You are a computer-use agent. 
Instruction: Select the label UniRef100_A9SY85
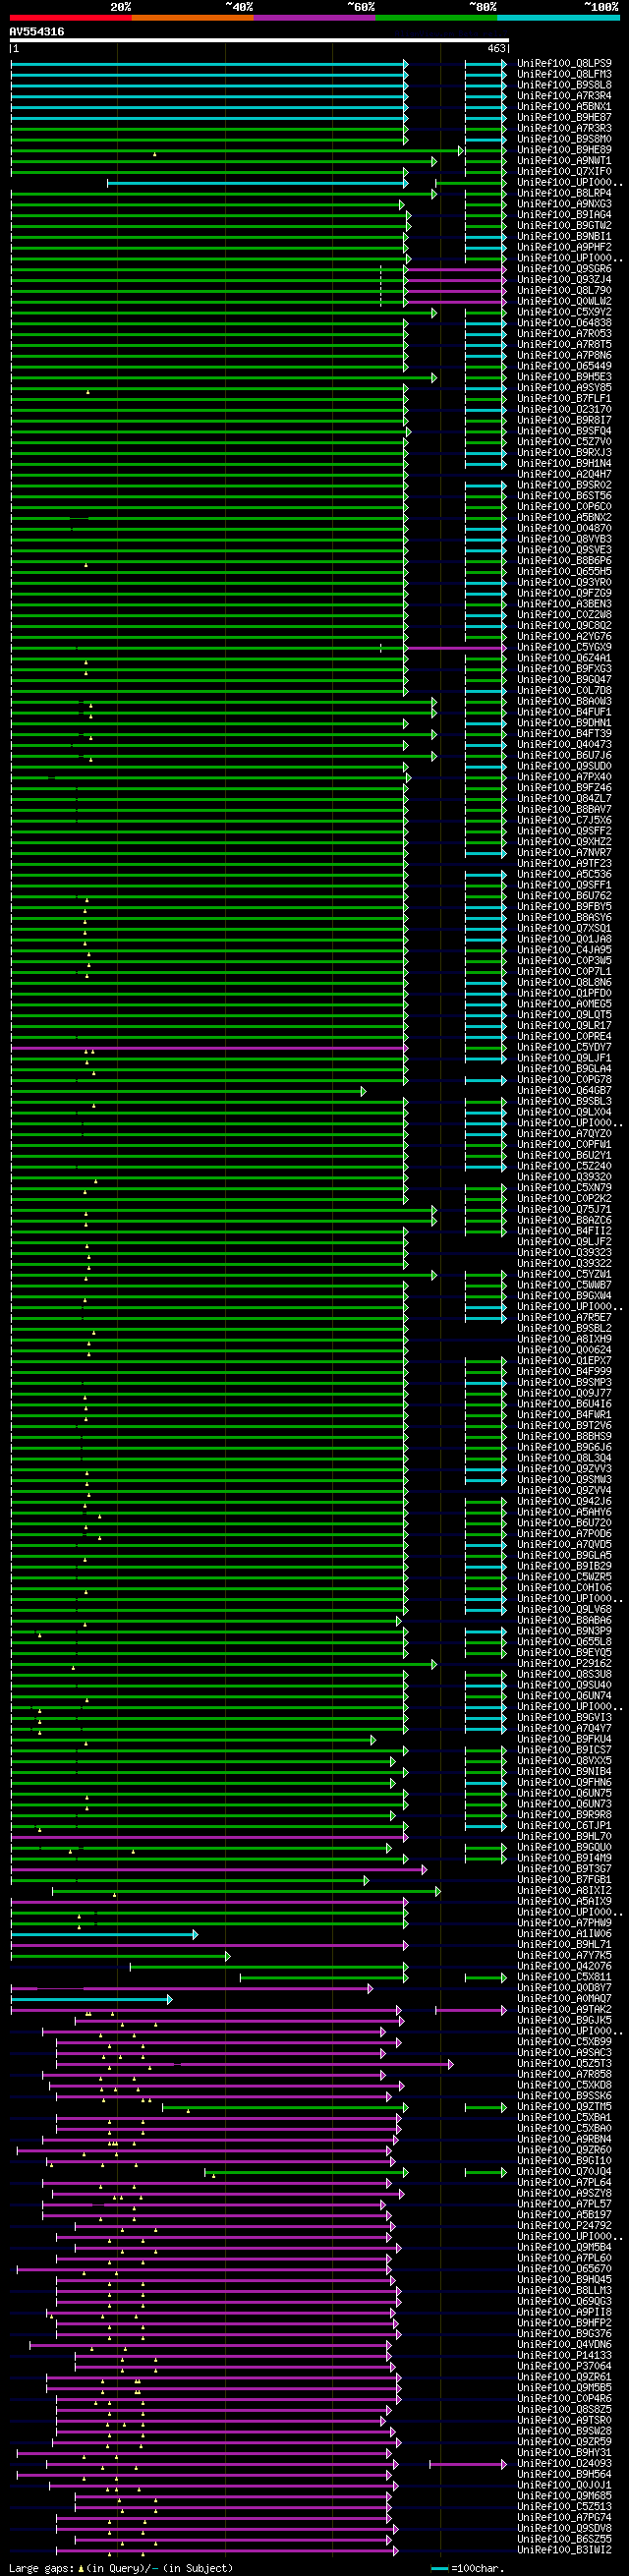[x=564, y=388]
